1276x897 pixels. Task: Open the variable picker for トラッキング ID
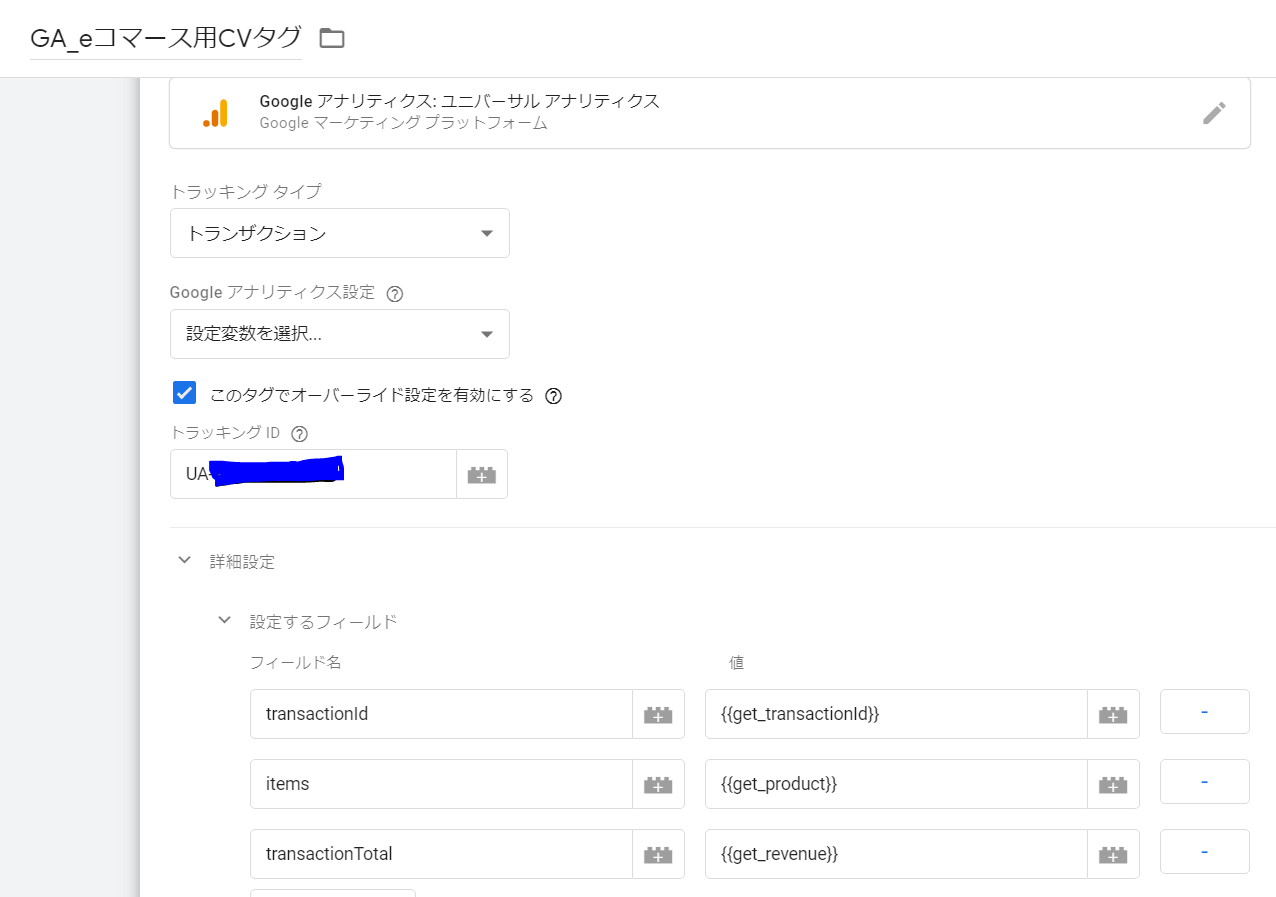click(x=481, y=473)
